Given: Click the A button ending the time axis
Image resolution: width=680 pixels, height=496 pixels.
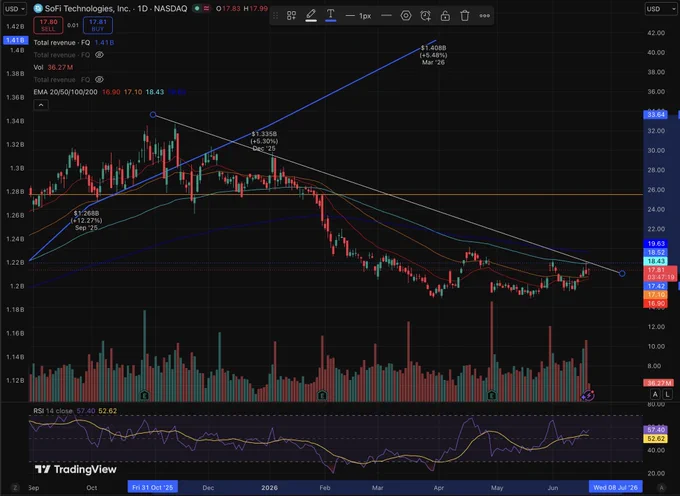Looking at the screenshot, I should click(x=661, y=487).
